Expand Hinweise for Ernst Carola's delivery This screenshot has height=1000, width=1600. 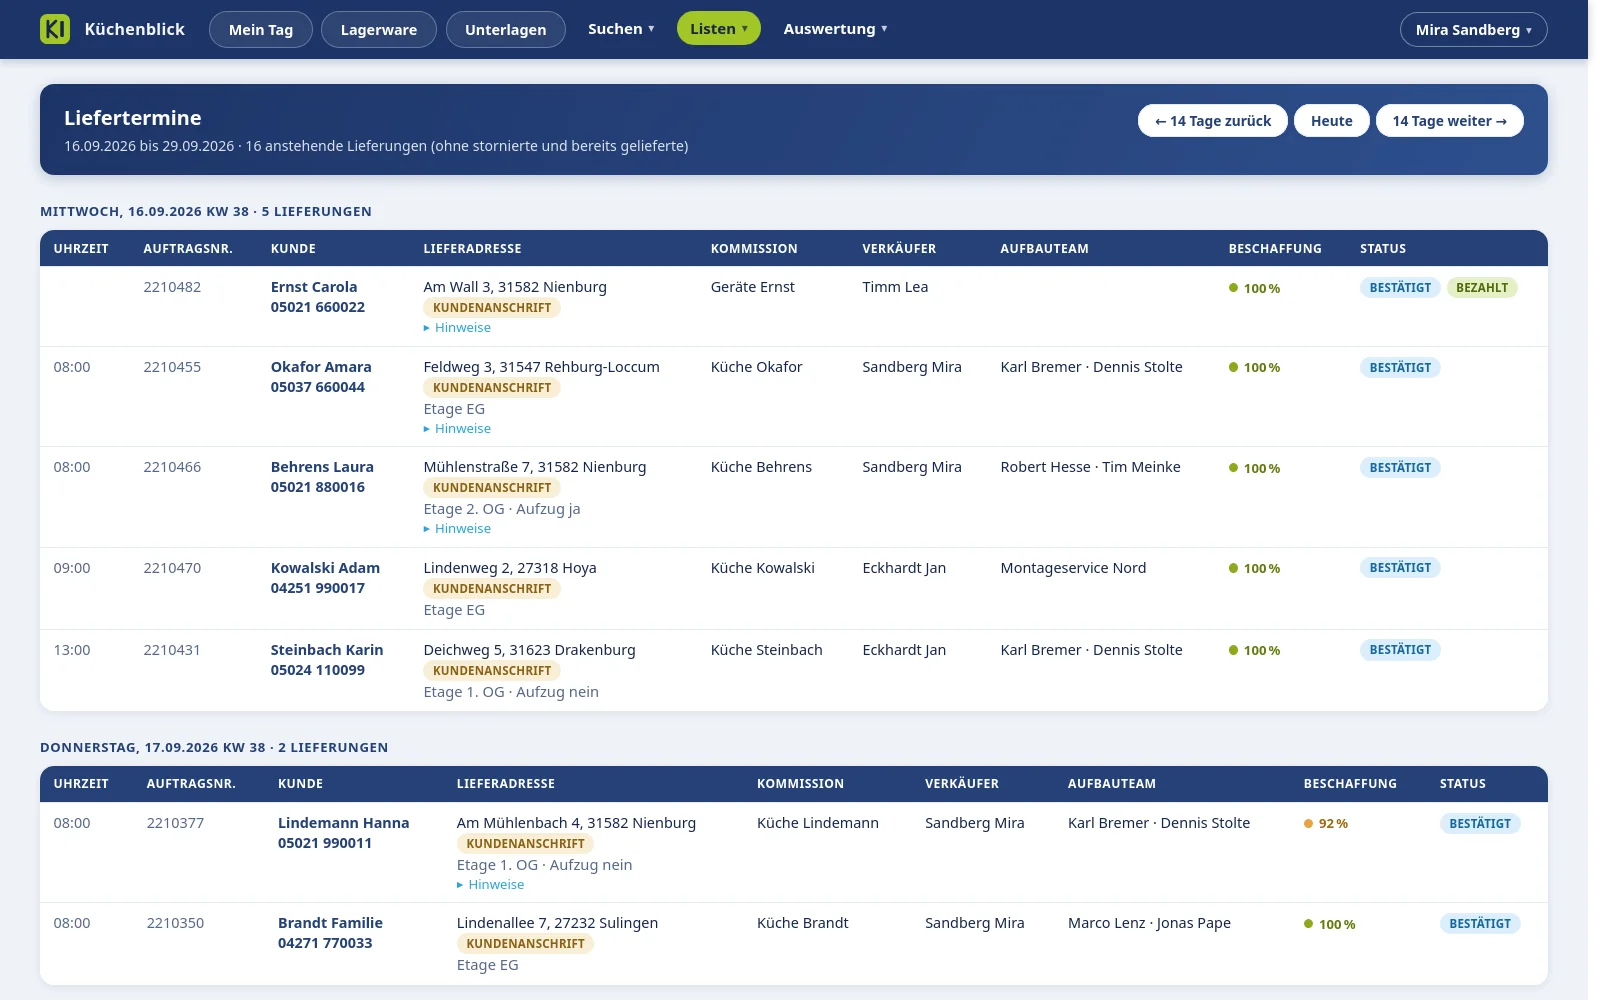pyautogui.click(x=457, y=328)
